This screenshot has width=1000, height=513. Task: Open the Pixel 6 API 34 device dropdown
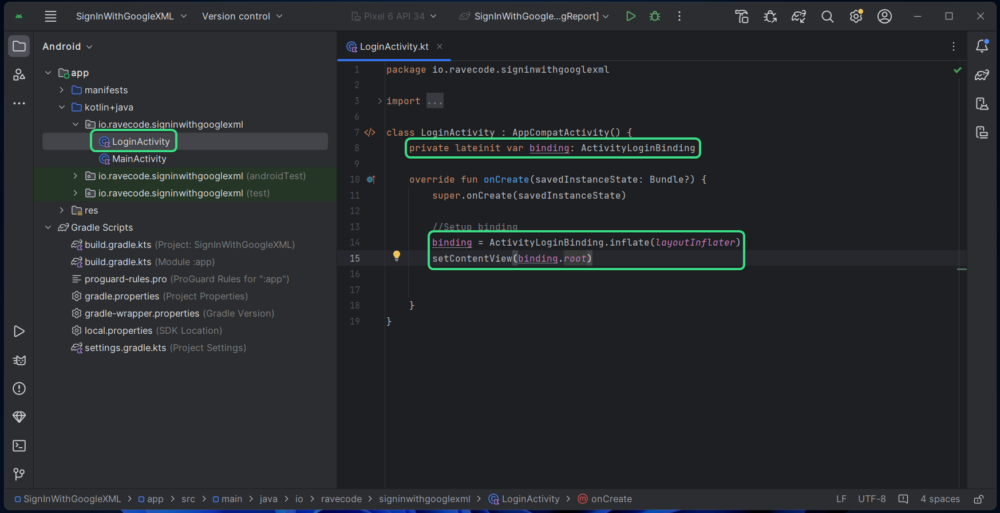394,16
